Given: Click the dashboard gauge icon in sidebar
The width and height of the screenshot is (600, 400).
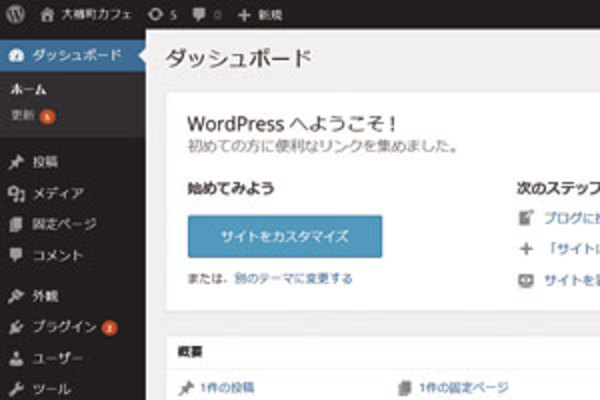Looking at the screenshot, I should coord(16,56).
